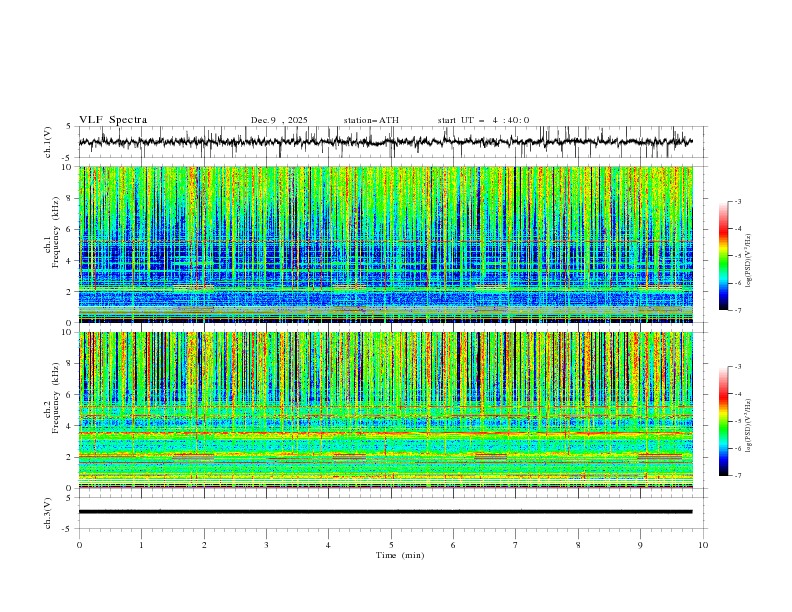Click inside the ch.1 spectrogram panel
The image size is (792, 612).
pos(390,244)
